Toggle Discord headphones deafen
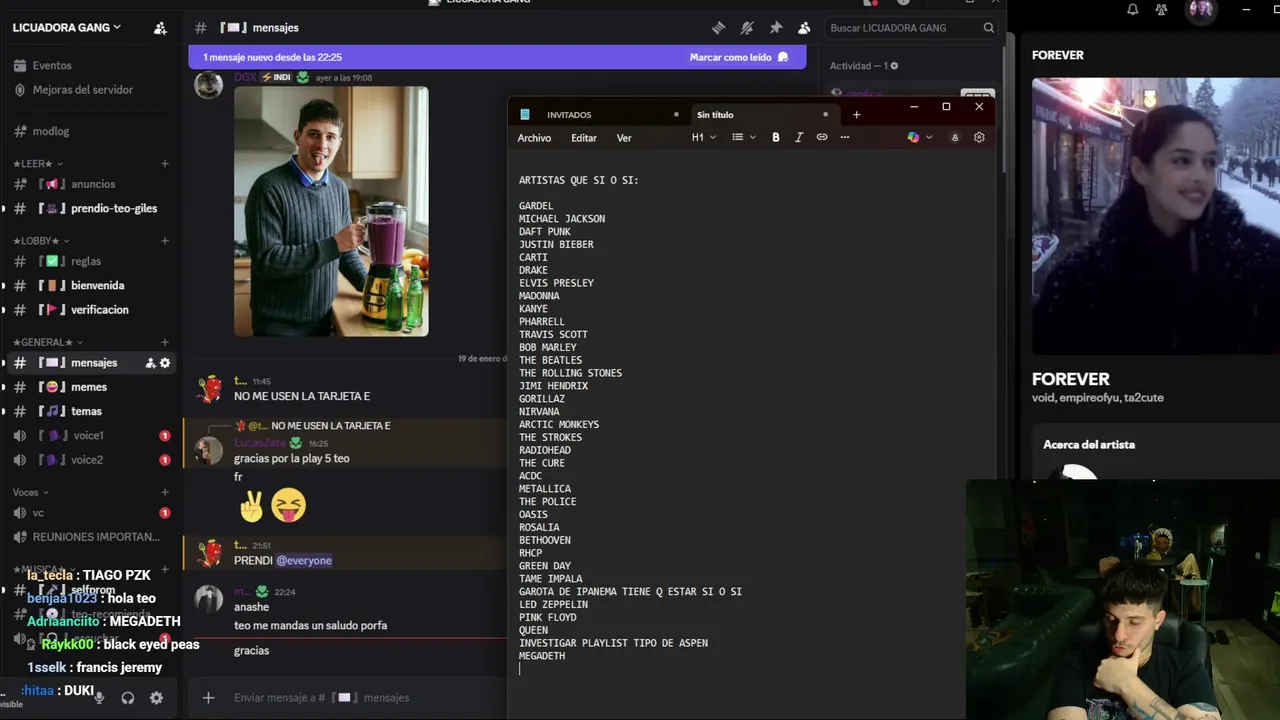 click(x=127, y=698)
